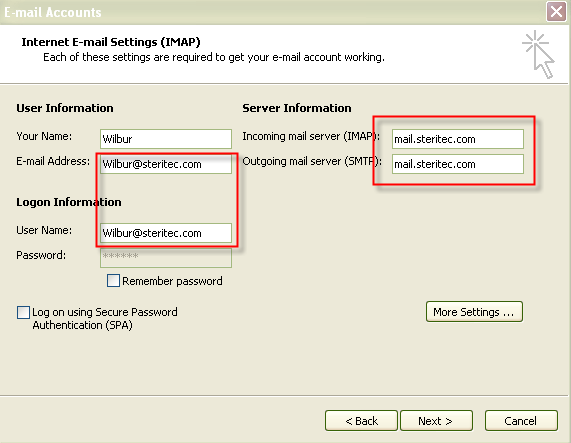The width and height of the screenshot is (571, 443).
Task: Close the E-mail Accounts dialog
Action: pos(556,12)
